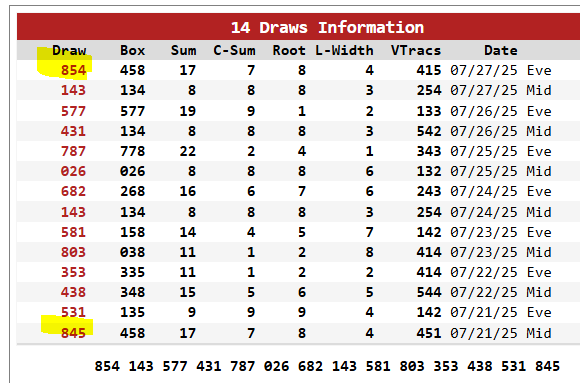Click draw number 026 in the Draw column

tap(73, 171)
